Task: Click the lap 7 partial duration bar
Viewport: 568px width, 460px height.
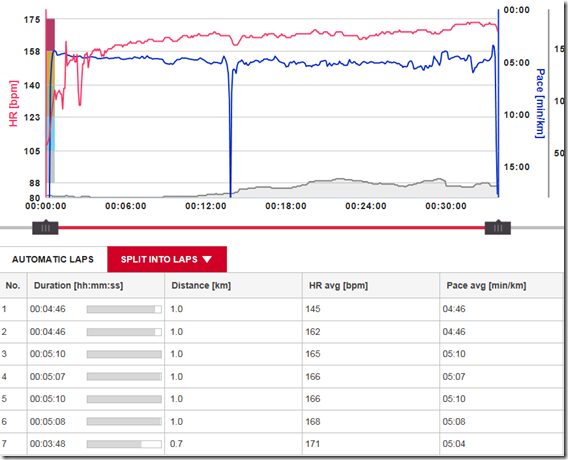Action: tap(124, 444)
